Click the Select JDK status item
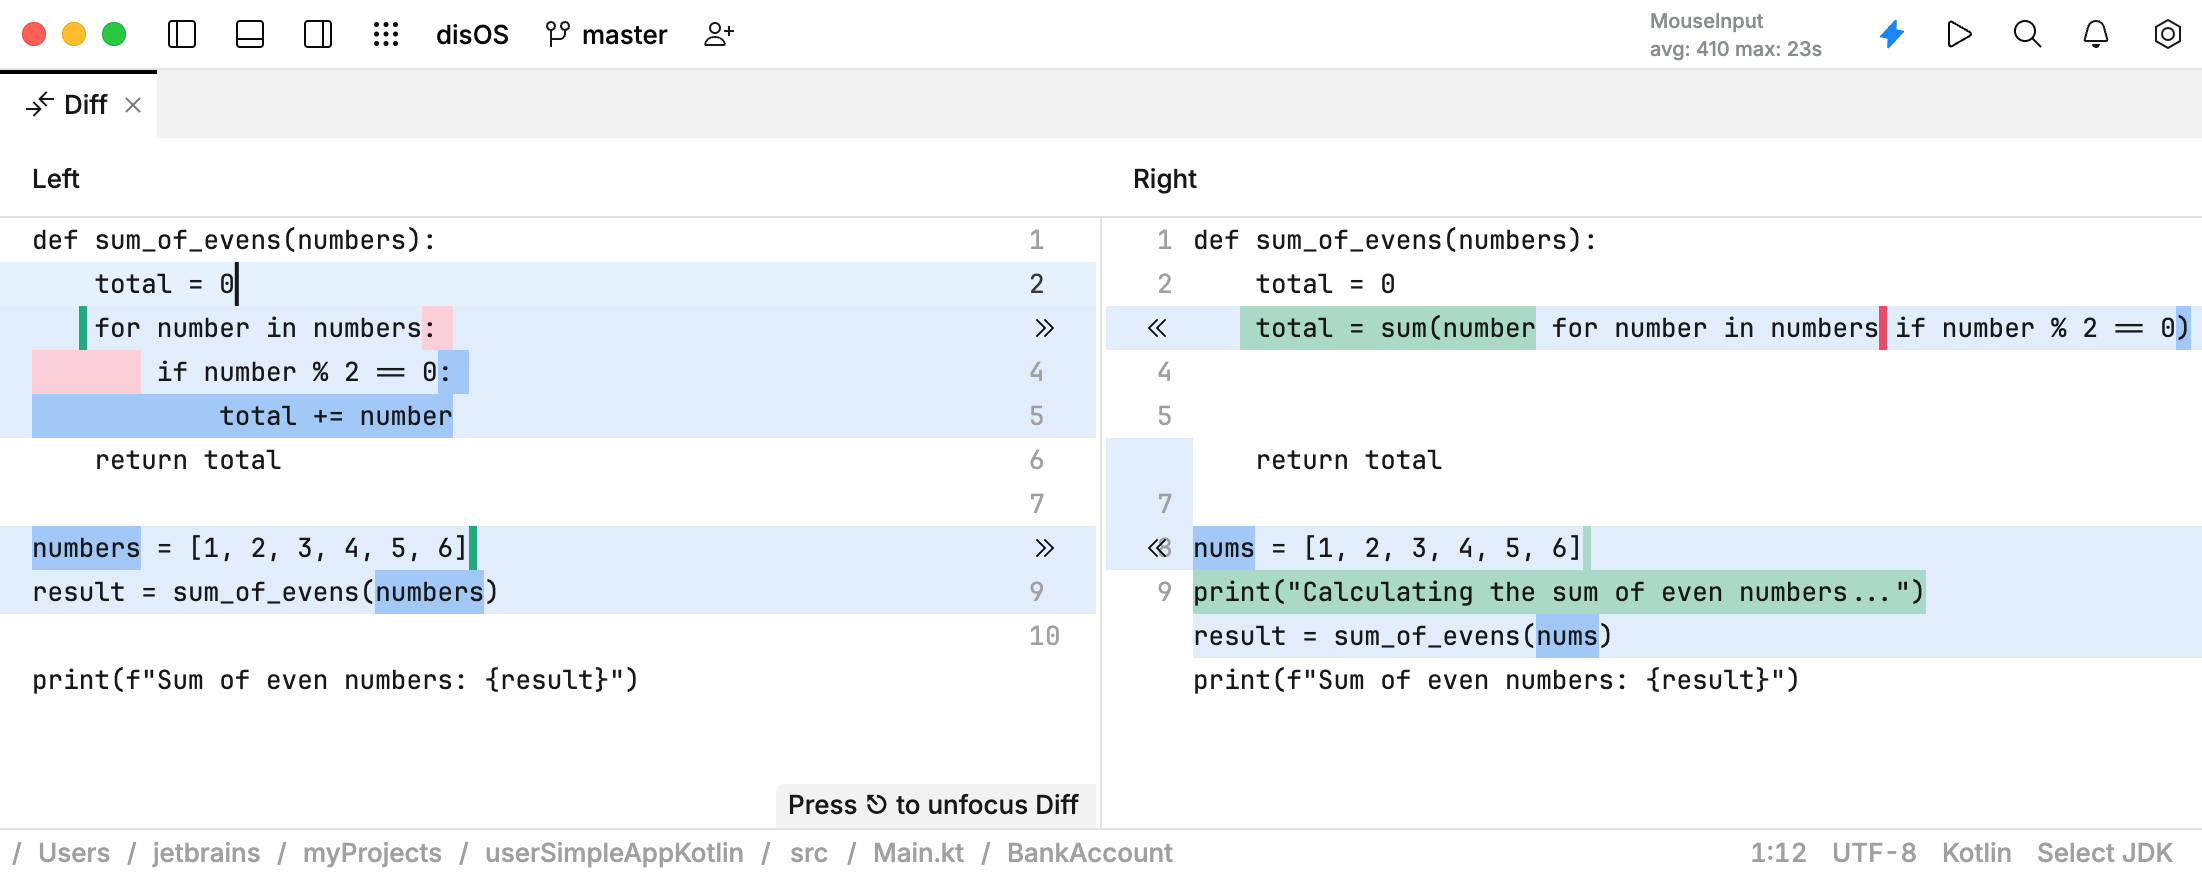Image resolution: width=2202 pixels, height=876 pixels. click(2104, 853)
